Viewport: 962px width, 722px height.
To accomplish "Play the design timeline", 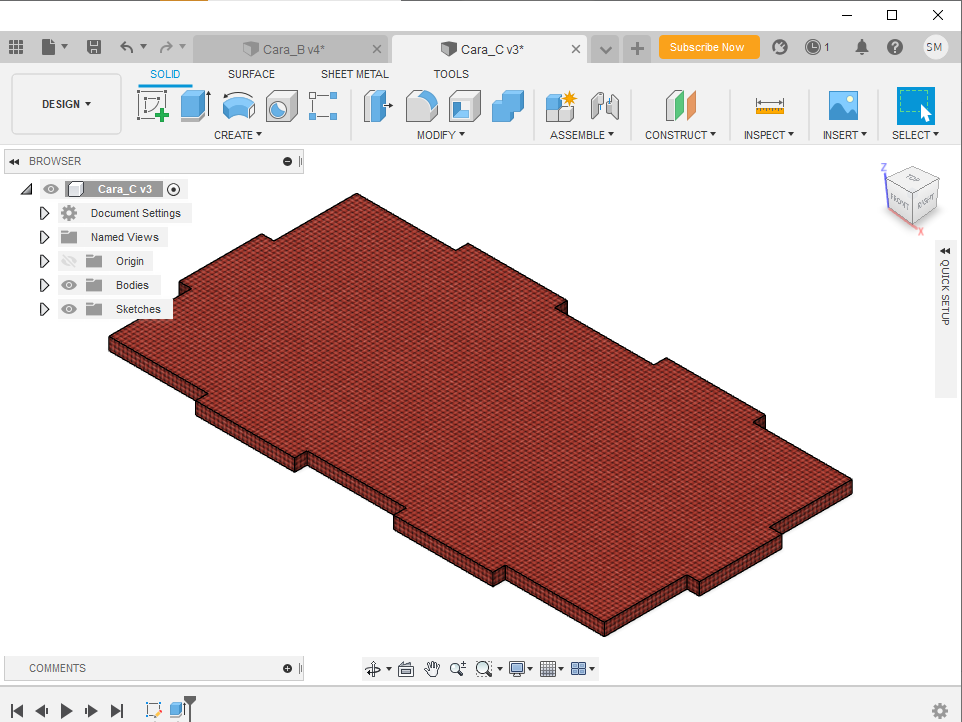I will 66,711.
